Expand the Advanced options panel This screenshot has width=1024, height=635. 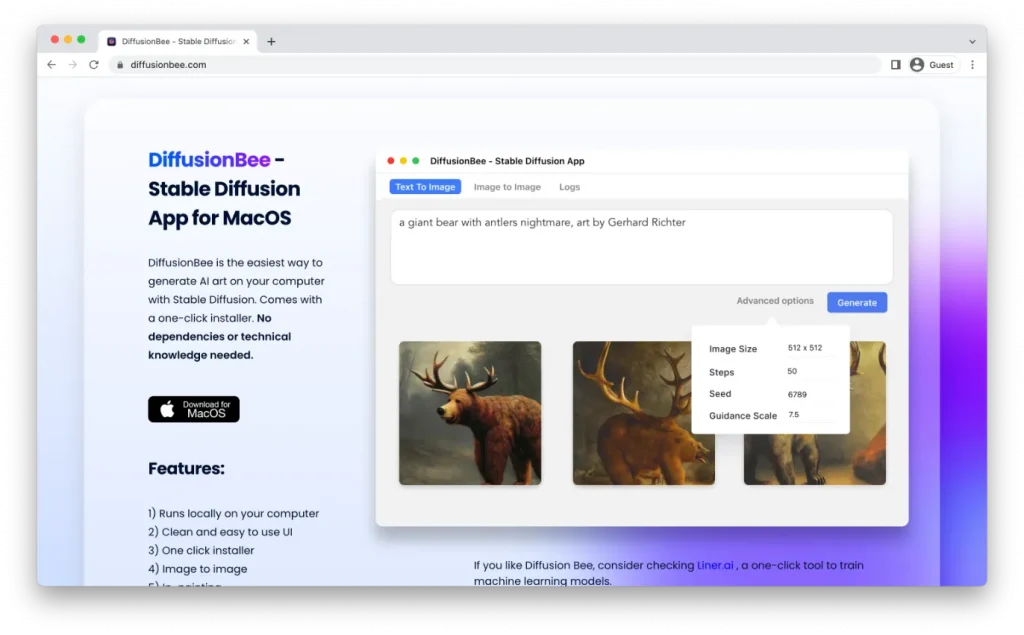(x=775, y=301)
